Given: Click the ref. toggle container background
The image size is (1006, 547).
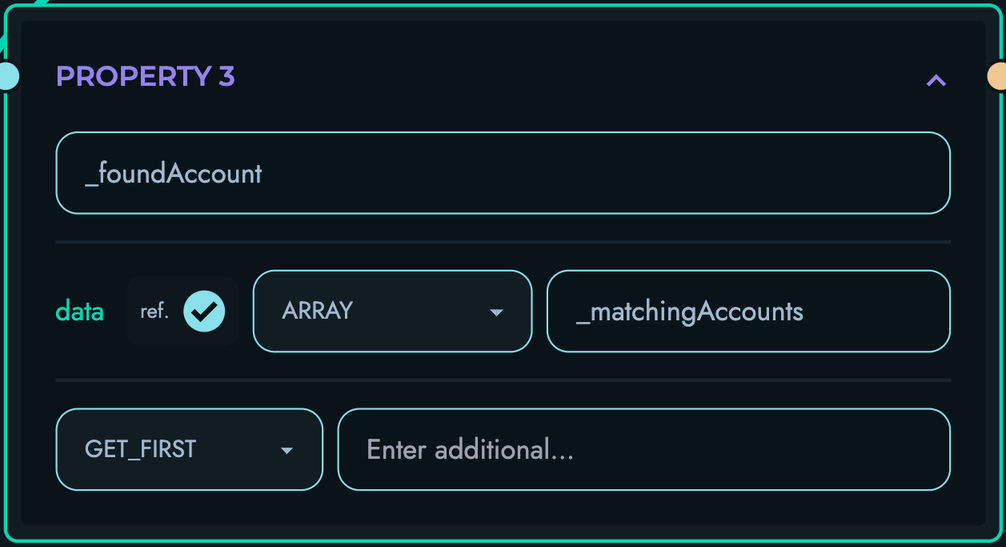Looking at the screenshot, I should (182, 311).
